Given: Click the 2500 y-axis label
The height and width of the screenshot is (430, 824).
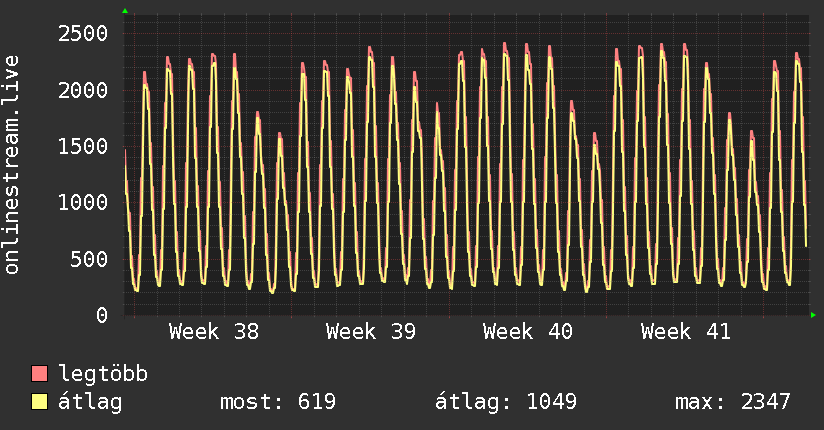Looking at the screenshot, I should coord(83,34).
